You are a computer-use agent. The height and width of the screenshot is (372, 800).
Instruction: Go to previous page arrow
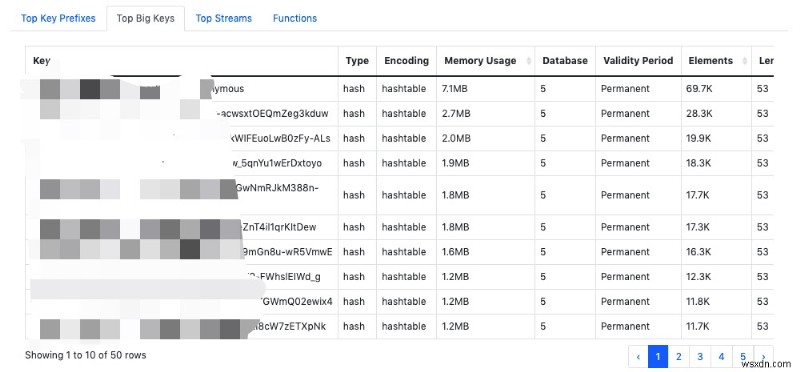[x=638, y=357]
